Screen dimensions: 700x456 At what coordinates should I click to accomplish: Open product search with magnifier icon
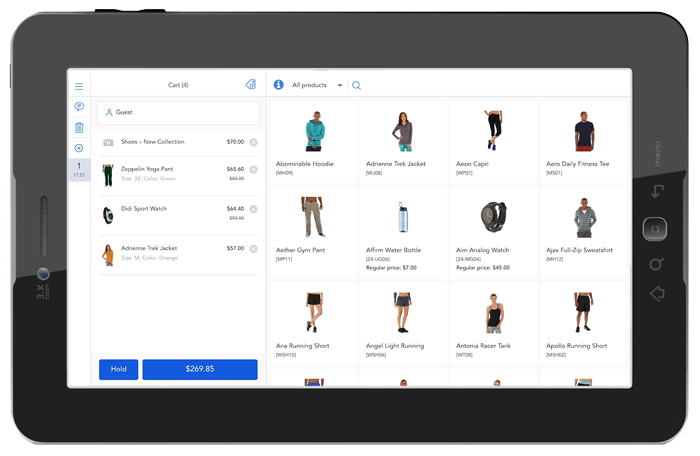(357, 86)
